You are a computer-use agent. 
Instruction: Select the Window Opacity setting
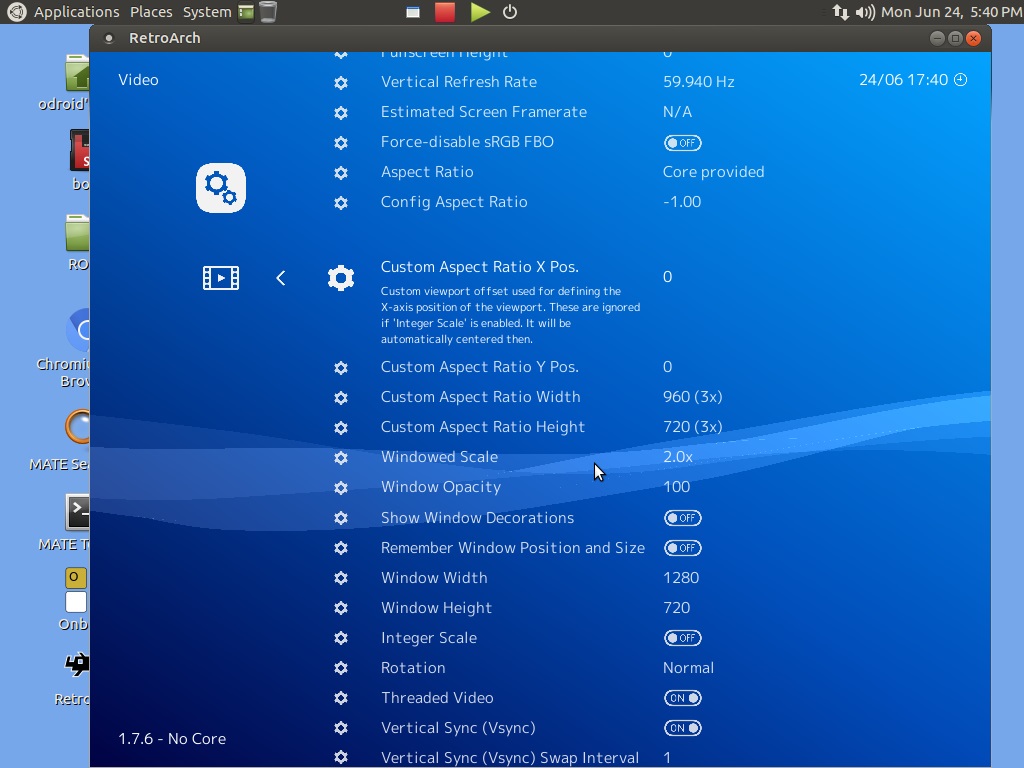point(440,487)
